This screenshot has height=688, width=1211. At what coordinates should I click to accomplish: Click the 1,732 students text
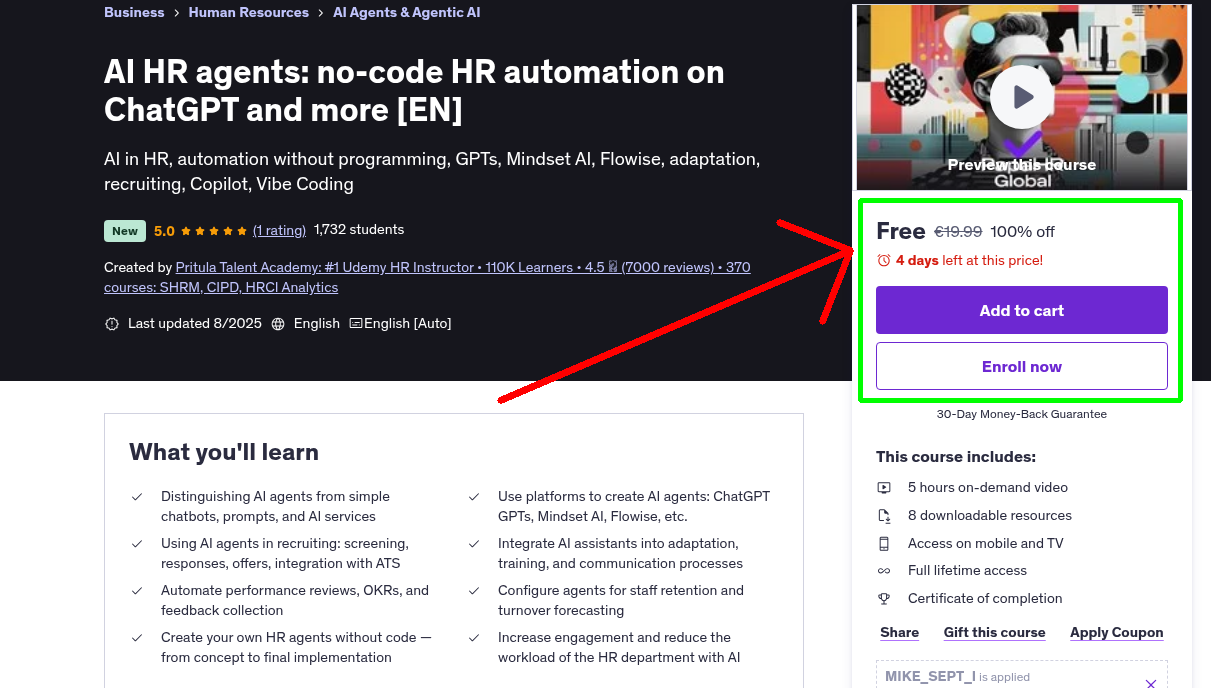(x=359, y=230)
